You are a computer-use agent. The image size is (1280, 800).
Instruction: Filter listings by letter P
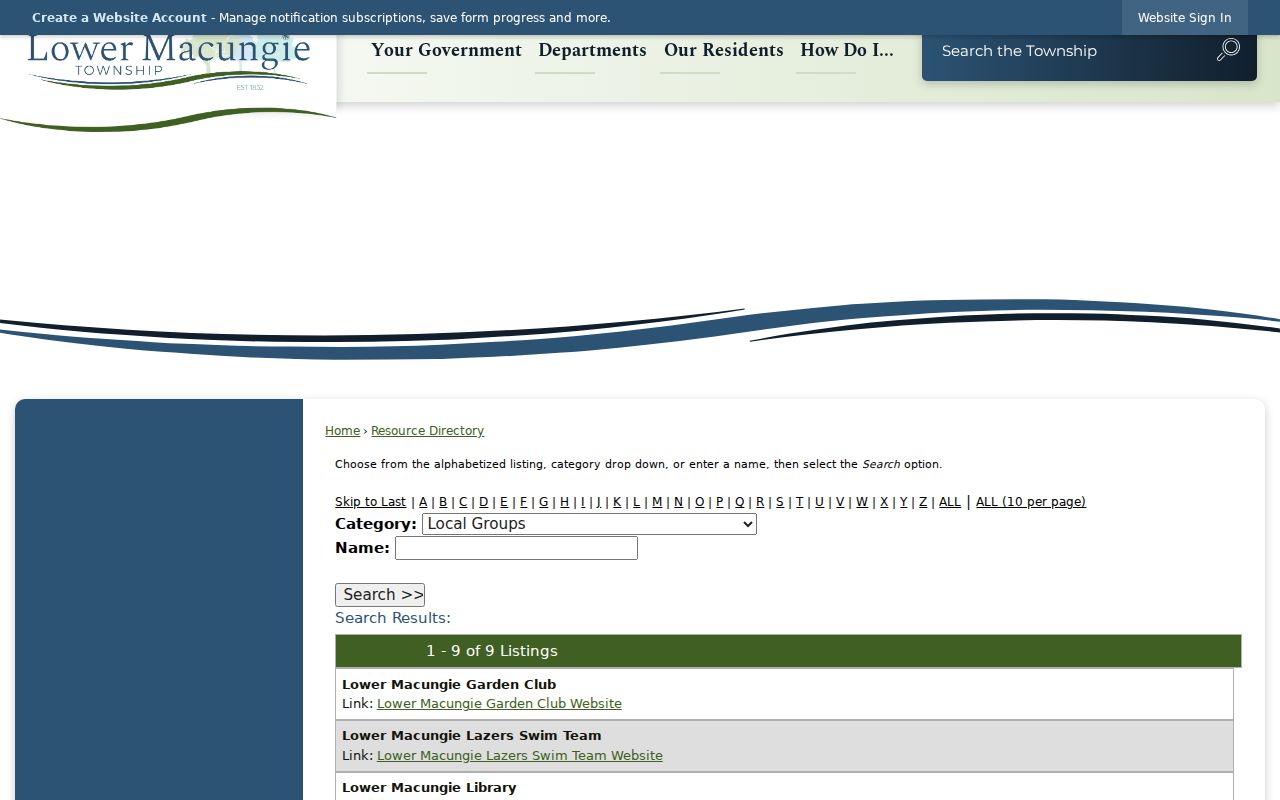(719, 502)
